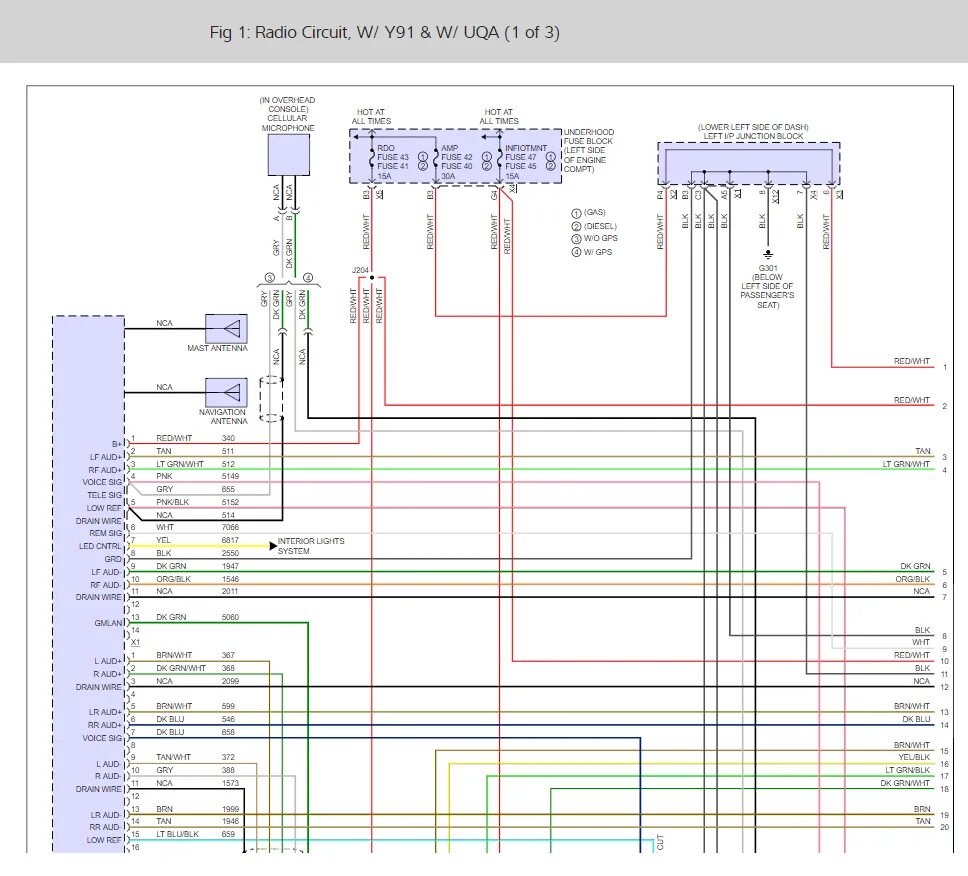Viewport: 968px width, 876px height.
Task: Click circuit number 1999 on BRN wire
Action: [x=230, y=809]
